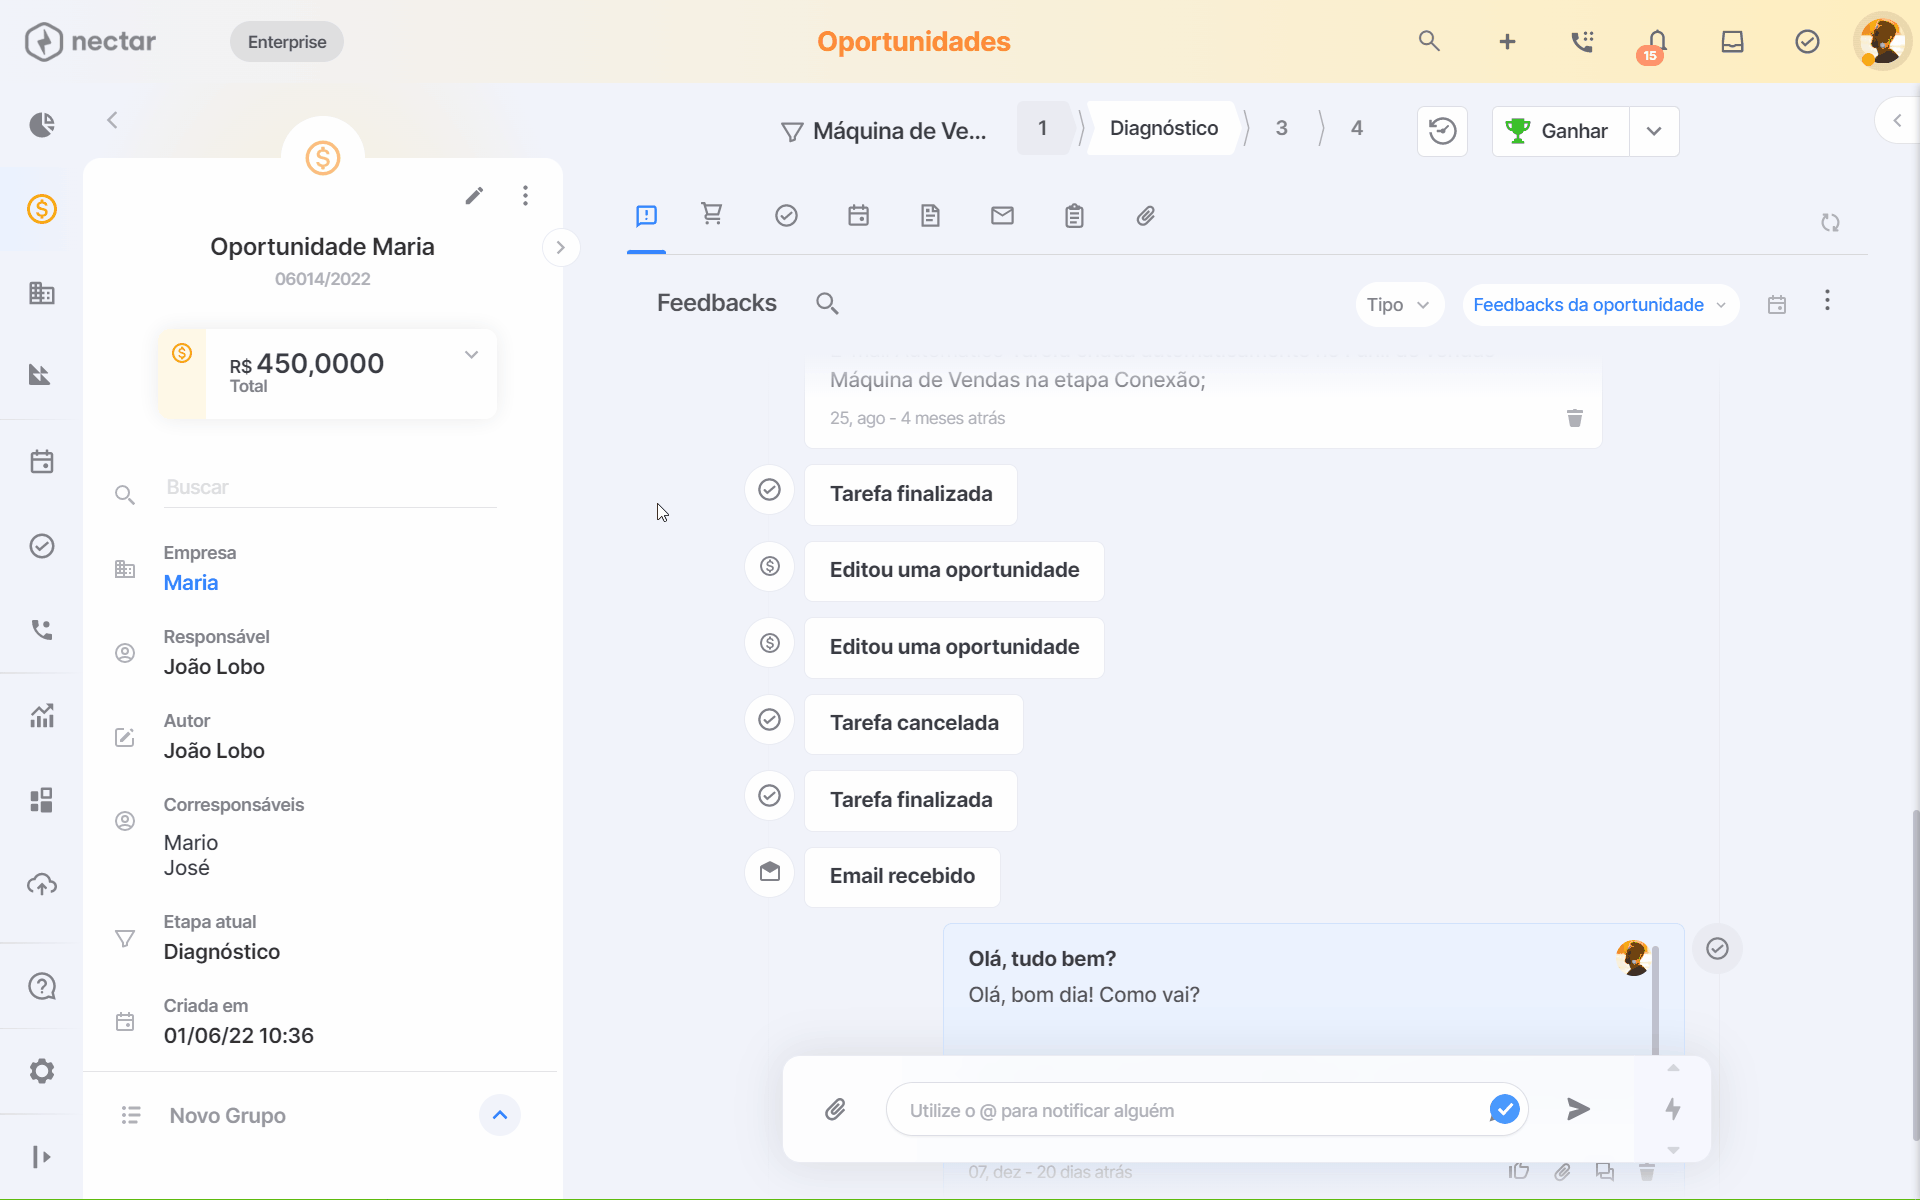Click the Buscar search field
The height and width of the screenshot is (1200, 1920).
point(330,488)
